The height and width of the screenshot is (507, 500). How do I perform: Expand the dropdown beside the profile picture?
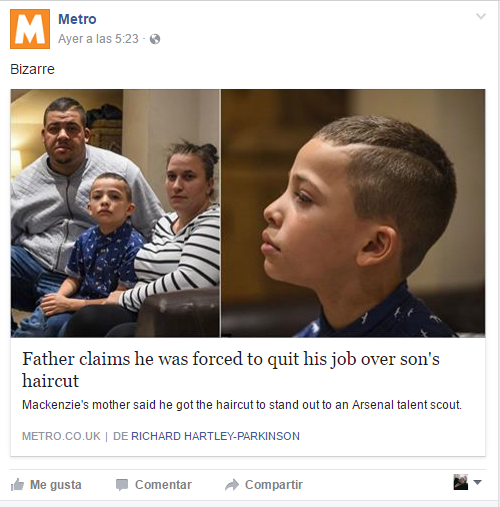(477, 482)
